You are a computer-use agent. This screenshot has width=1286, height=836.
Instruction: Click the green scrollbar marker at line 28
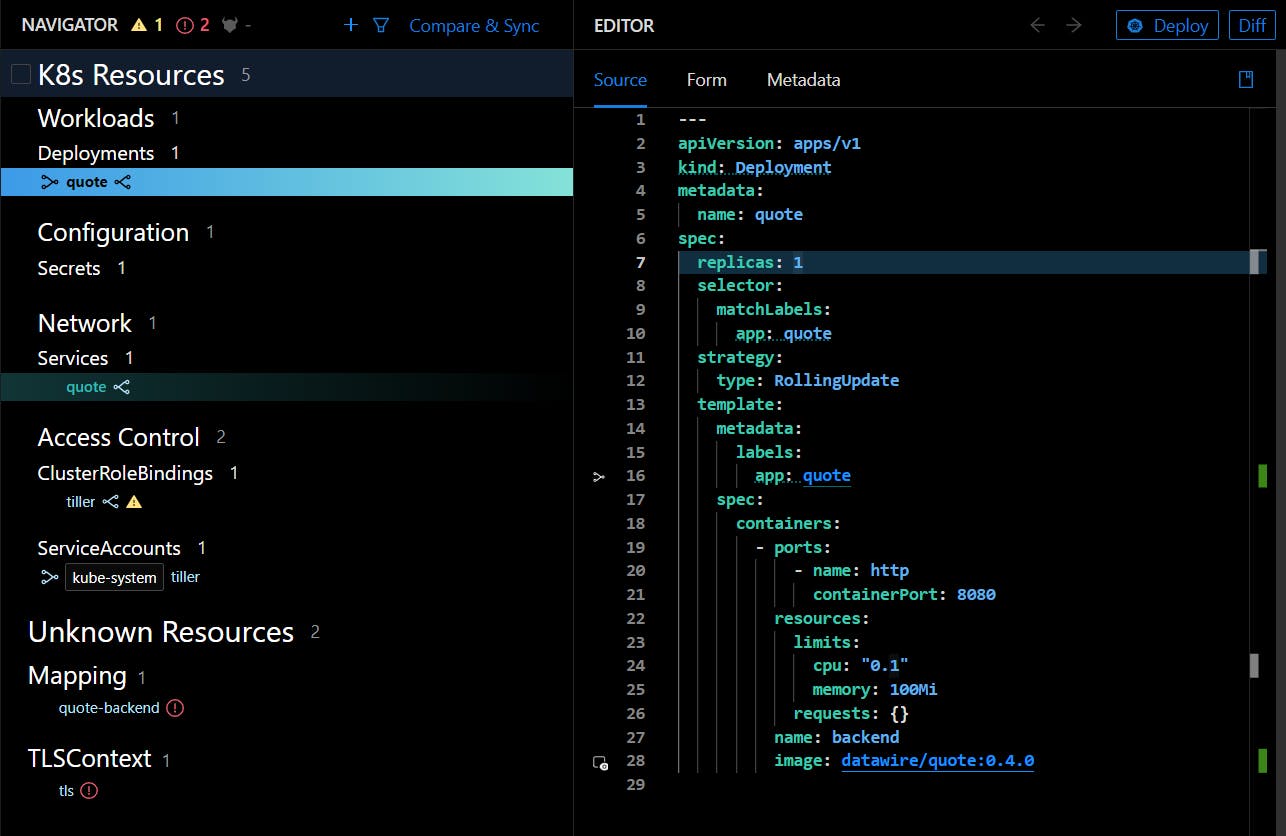[1262, 761]
